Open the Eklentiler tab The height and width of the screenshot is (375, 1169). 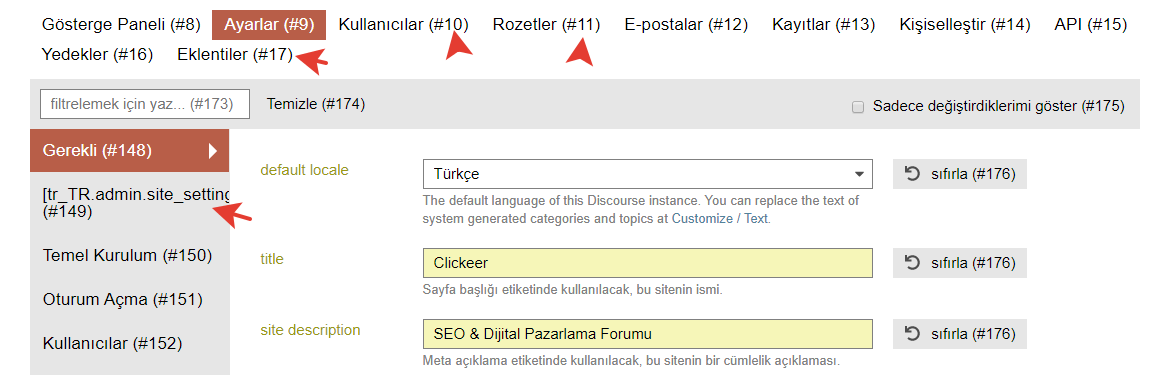[x=235, y=54]
